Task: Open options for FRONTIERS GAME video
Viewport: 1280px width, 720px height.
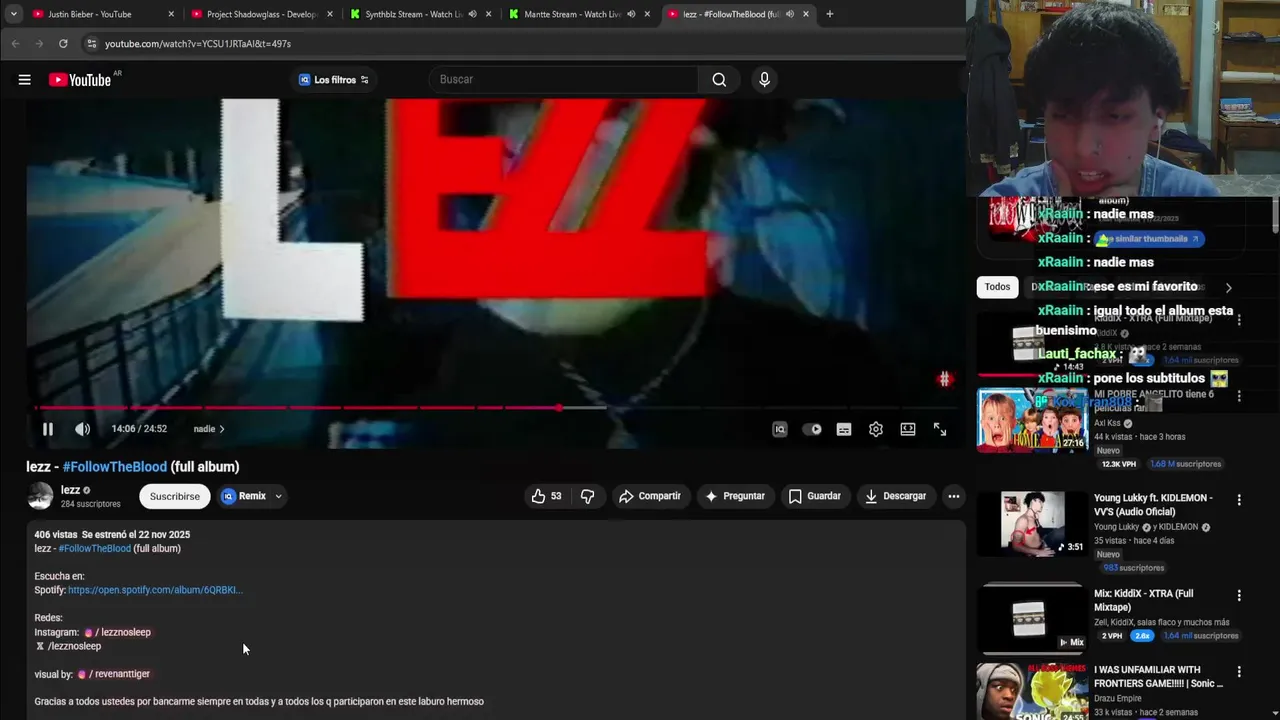Action: pos(1239,672)
